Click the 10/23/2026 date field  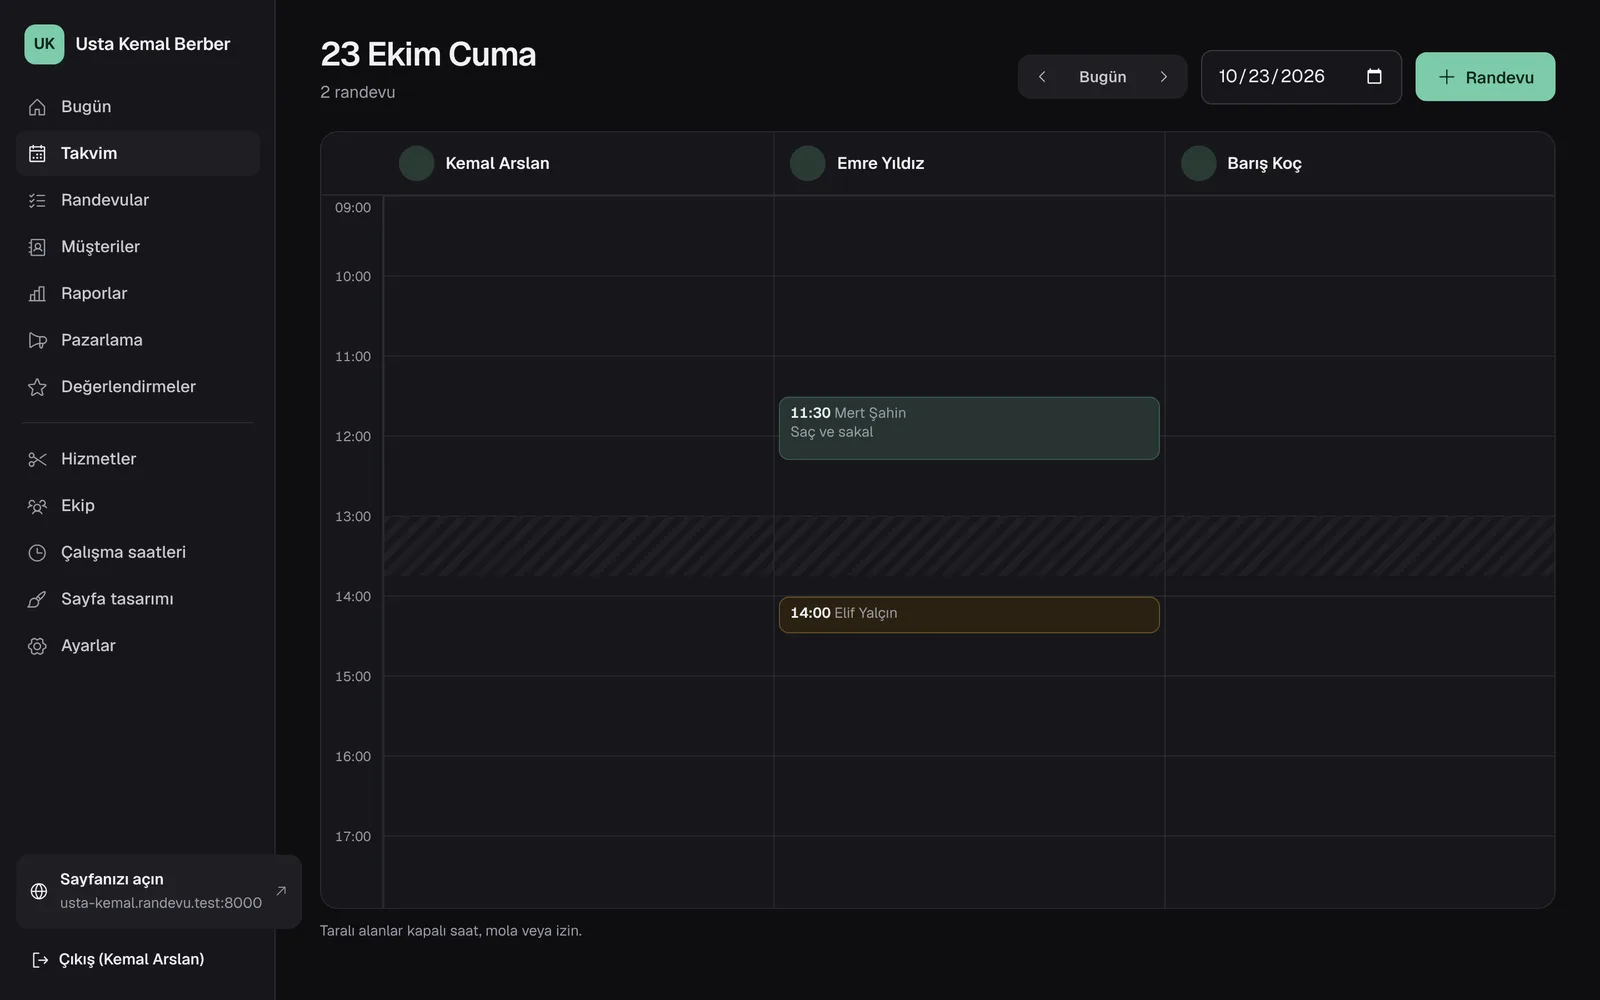tap(1301, 77)
